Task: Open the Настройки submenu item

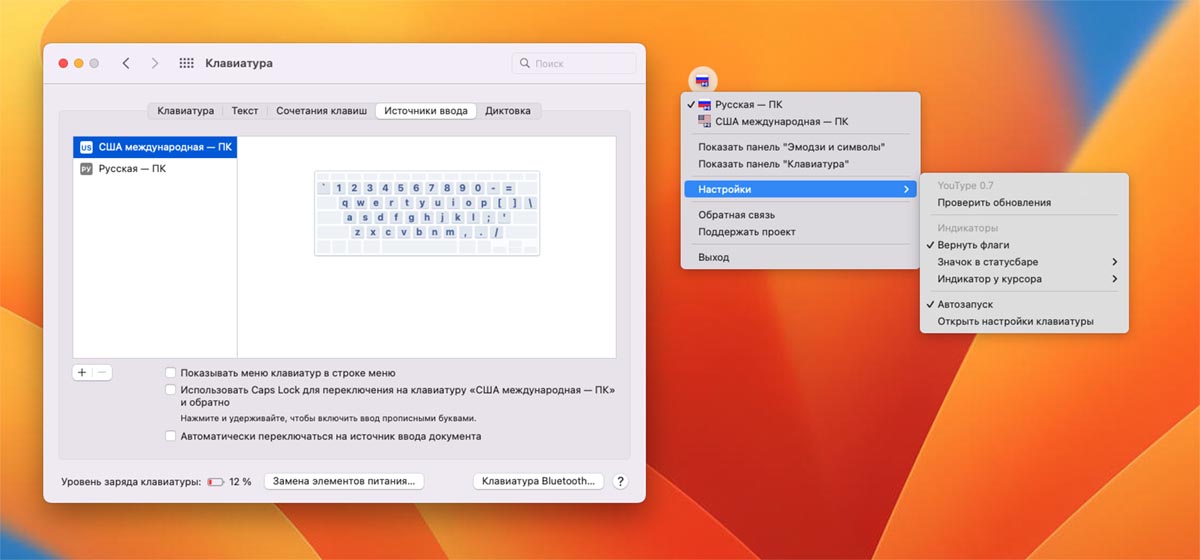Action: [x=799, y=189]
